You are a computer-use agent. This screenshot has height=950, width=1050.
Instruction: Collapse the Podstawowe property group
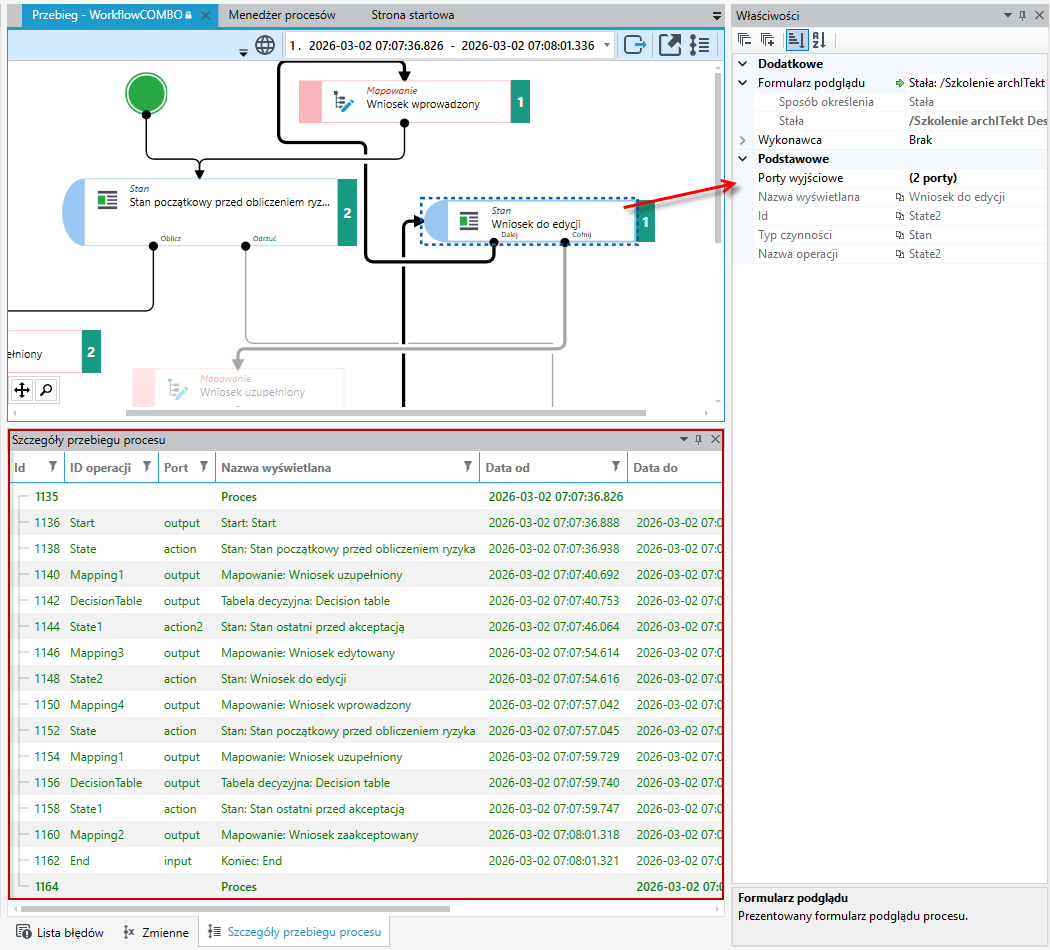tap(743, 159)
